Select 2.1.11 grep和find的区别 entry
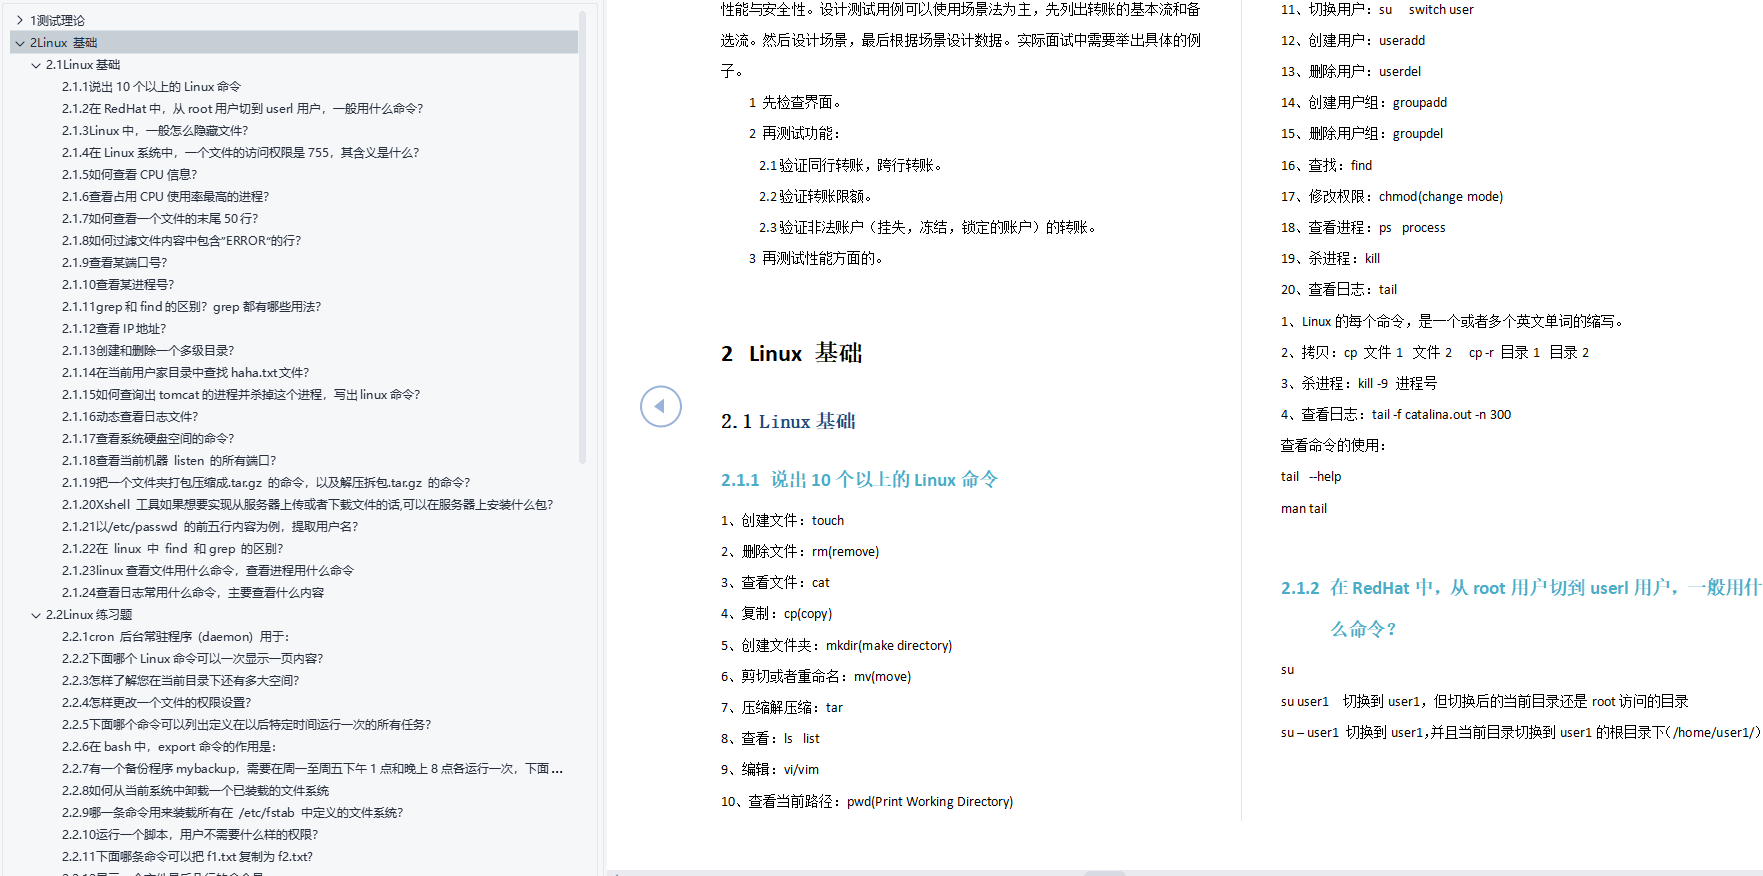The height and width of the screenshot is (876, 1763). click(191, 306)
